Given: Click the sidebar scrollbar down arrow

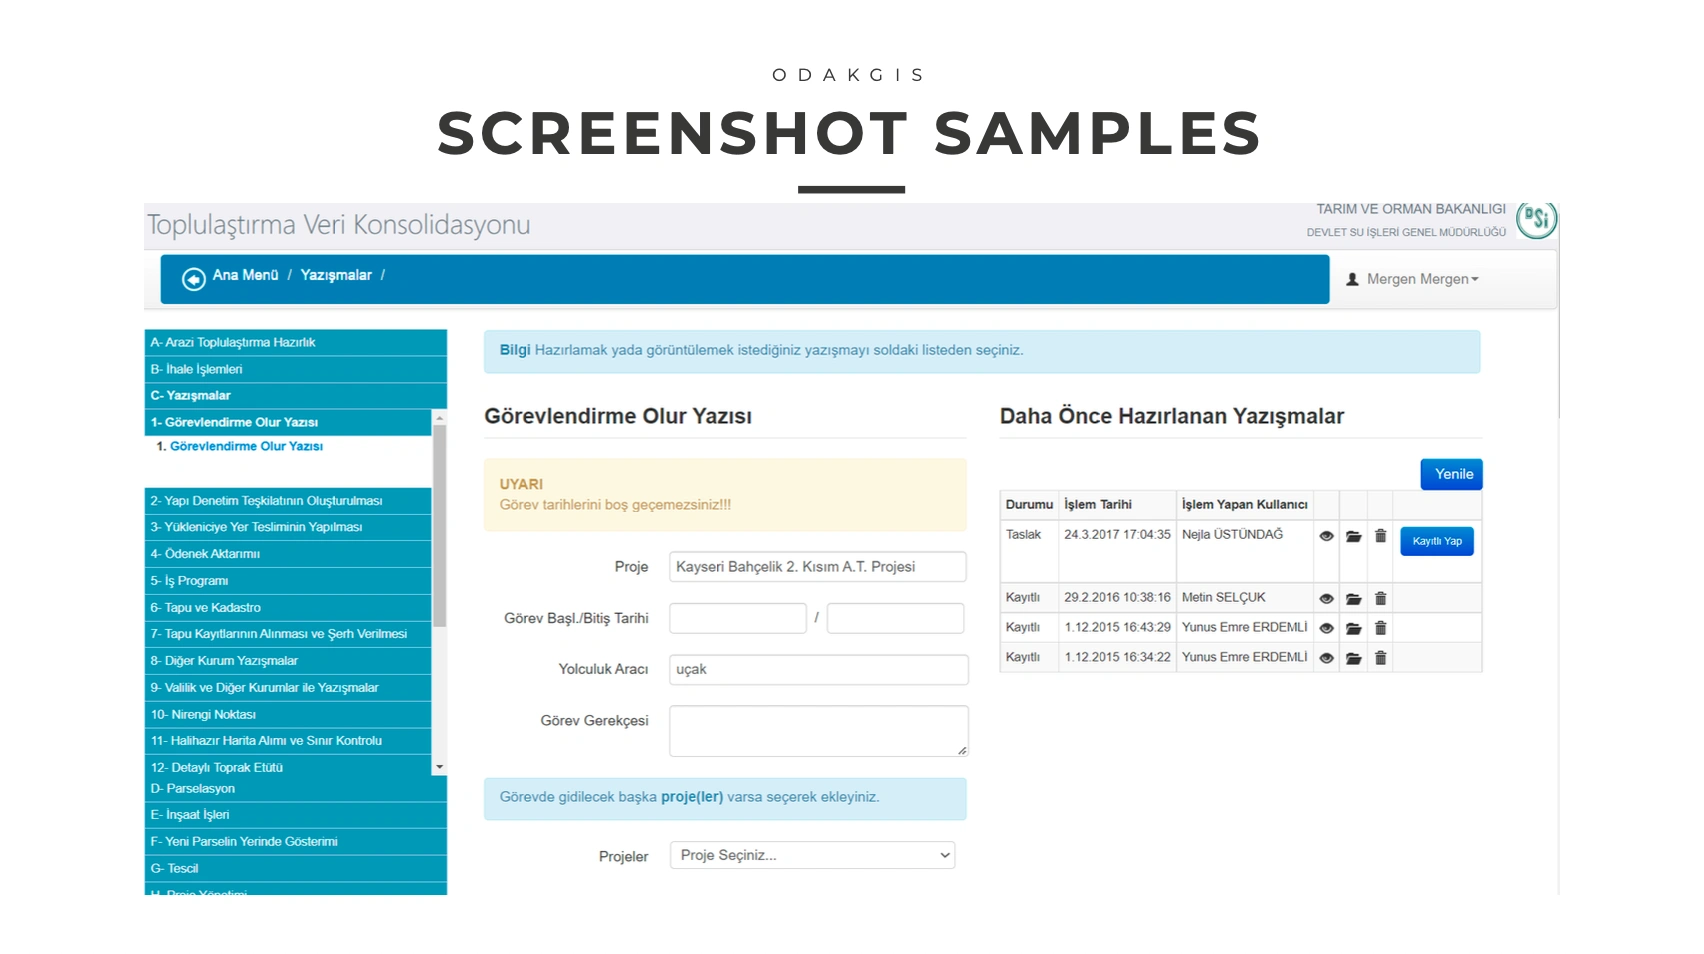Looking at the screenshot, I should click(439, 767).
